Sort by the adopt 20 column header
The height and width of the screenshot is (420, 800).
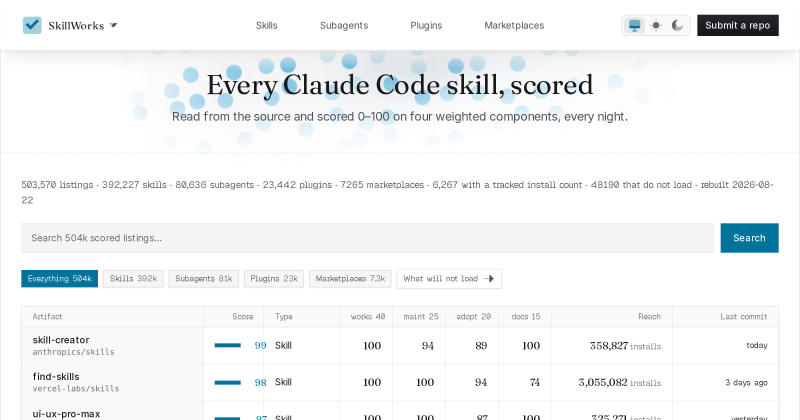click(x=473, y=316)
